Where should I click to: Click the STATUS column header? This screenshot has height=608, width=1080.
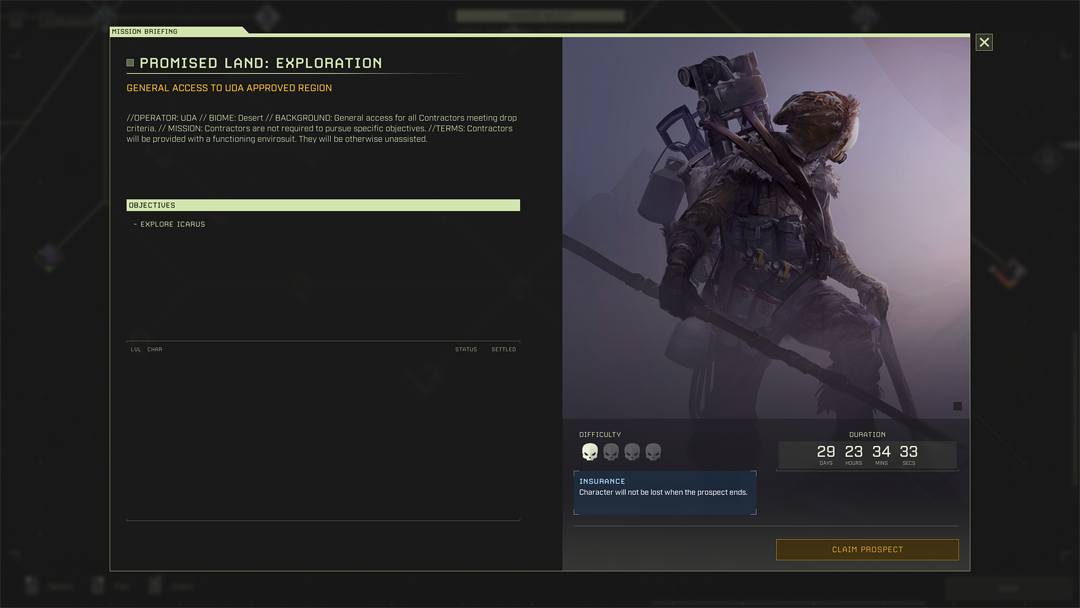click(x=466, y=349)
